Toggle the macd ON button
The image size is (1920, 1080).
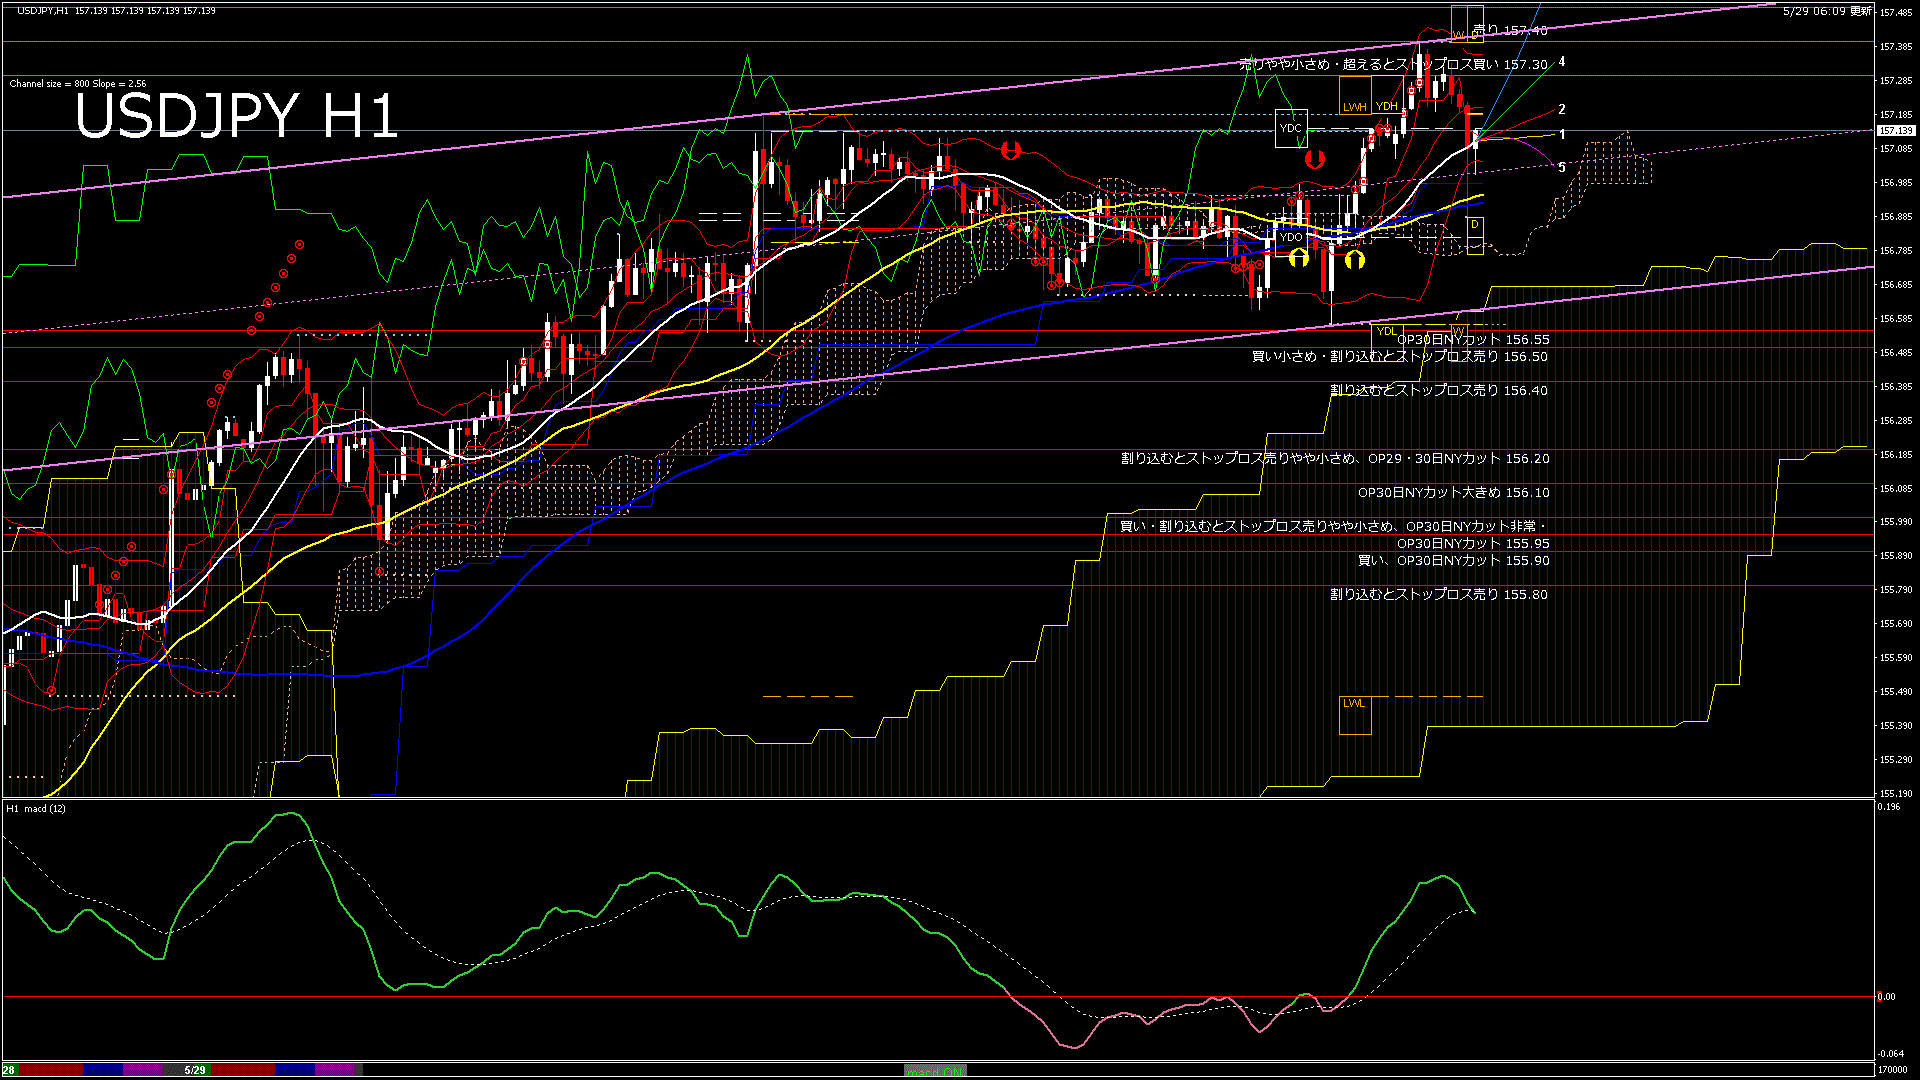point(935,1071)
